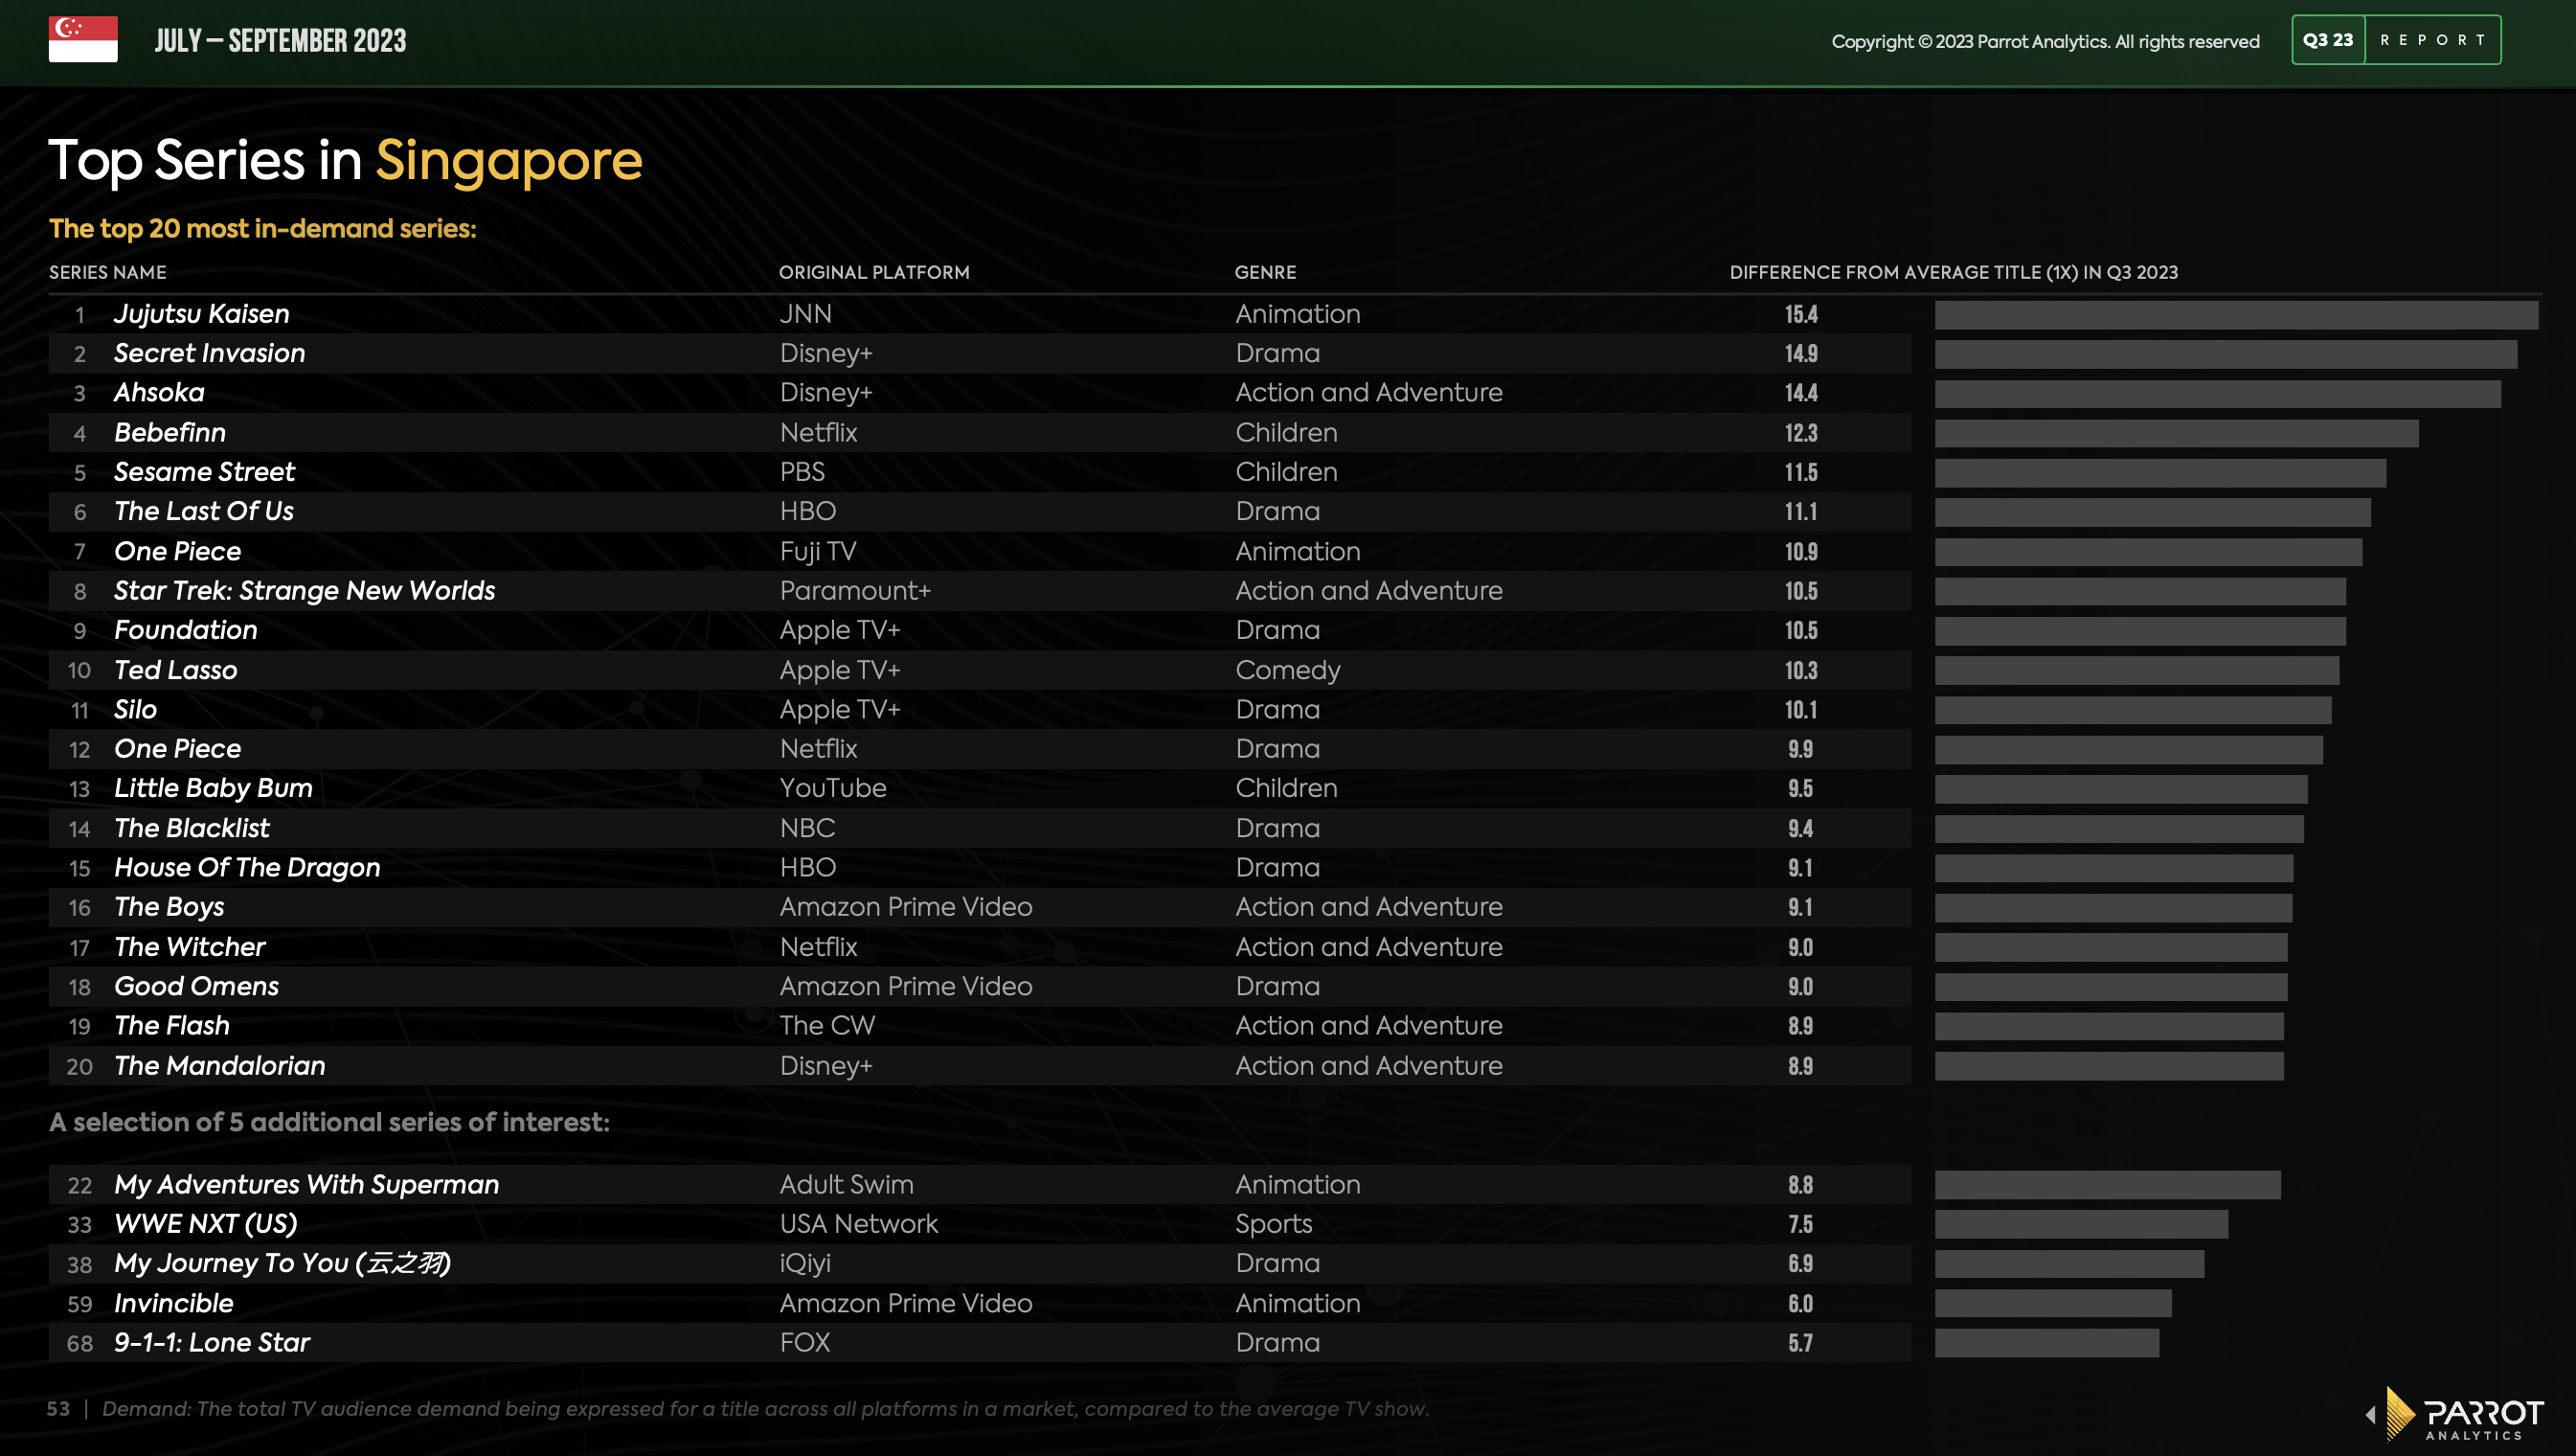Screen dimensions: 2576x1456
Task: Select the Jujutsu Kaisen series name
Action: [201, 314]
